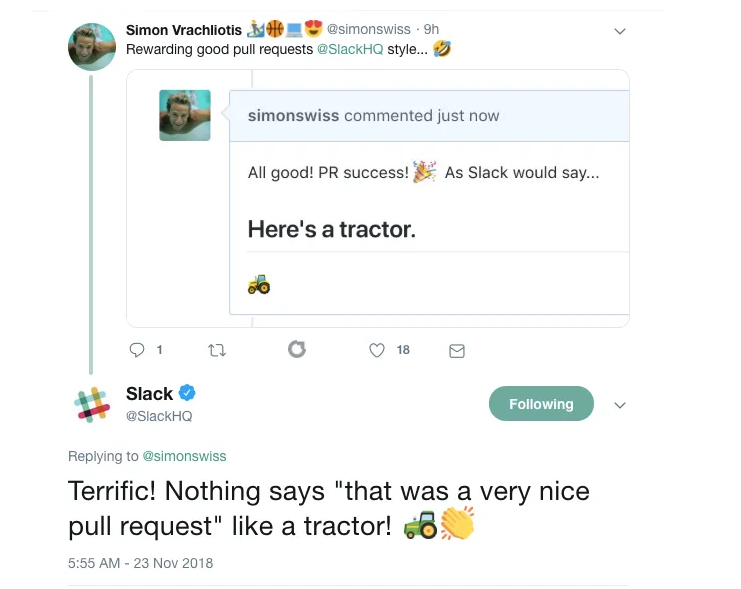Like the tweet with the heart icon

click(x=377, y=350)
